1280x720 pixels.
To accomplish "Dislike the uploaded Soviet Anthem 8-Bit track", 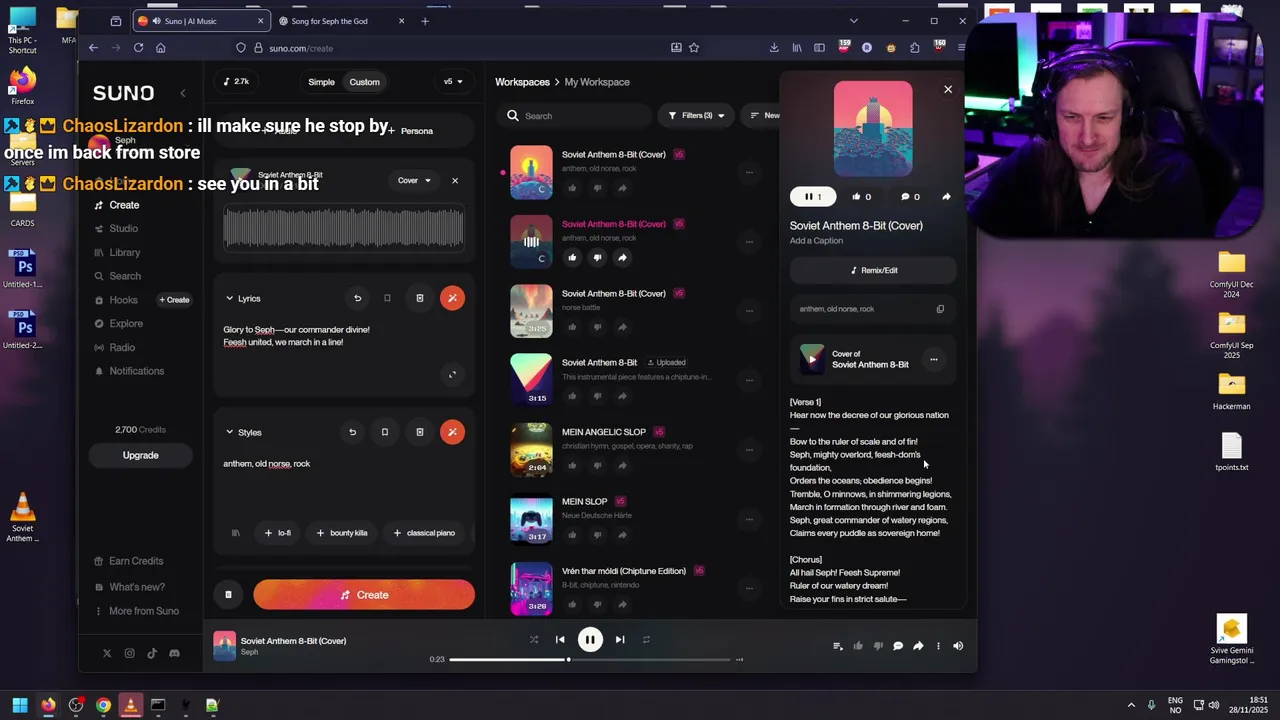I will coord(597,396).
